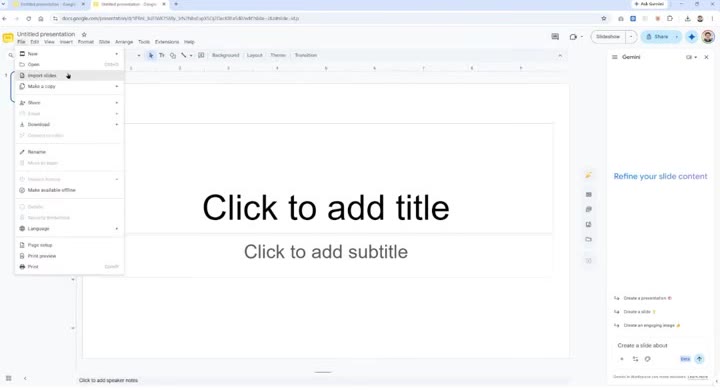Open the Share dropdown arrow
Viewport: 720px width, 390px height.
pos(677,37)
